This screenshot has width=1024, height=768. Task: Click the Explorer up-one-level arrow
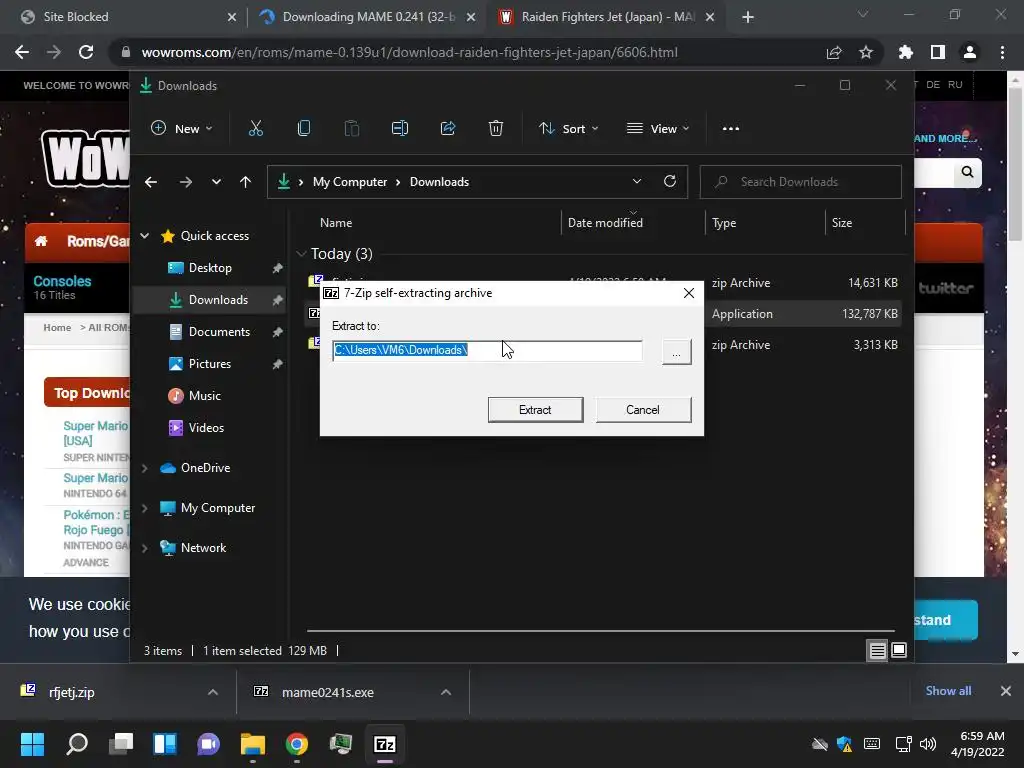[x=246, y=182]
